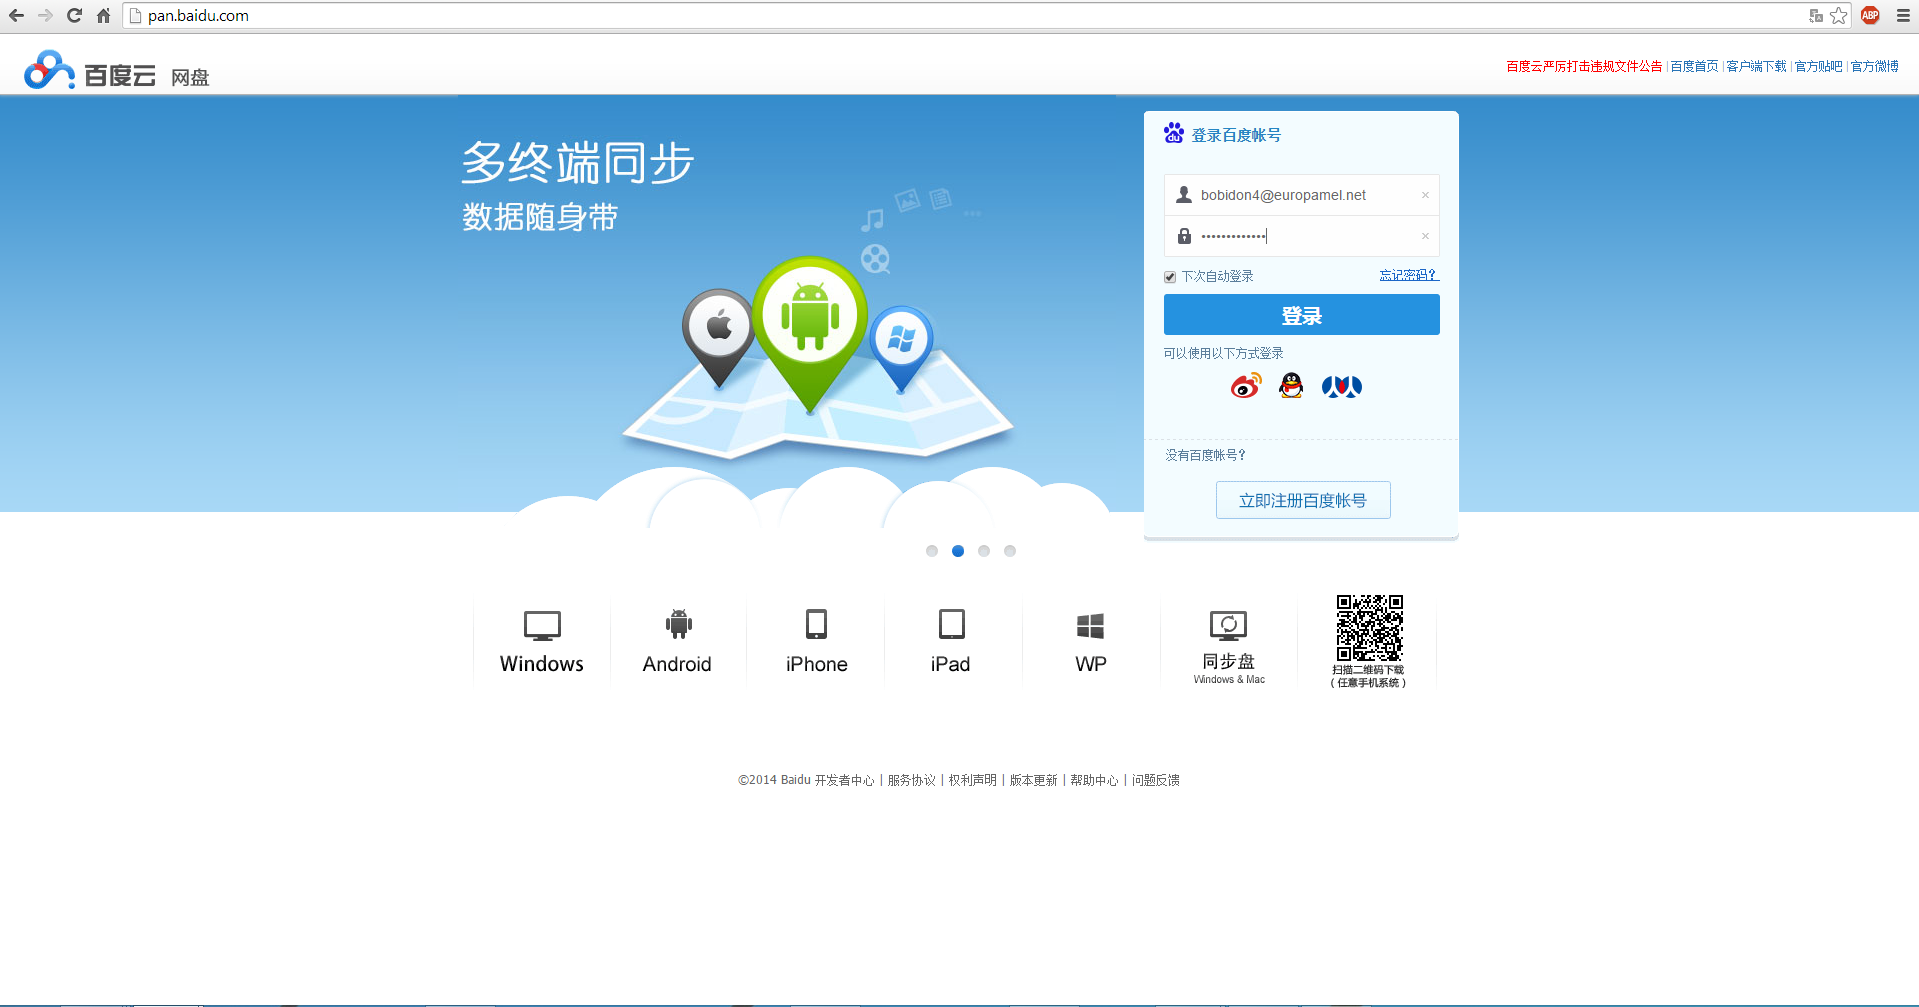Open the Android client download

[x=678, y=642]
